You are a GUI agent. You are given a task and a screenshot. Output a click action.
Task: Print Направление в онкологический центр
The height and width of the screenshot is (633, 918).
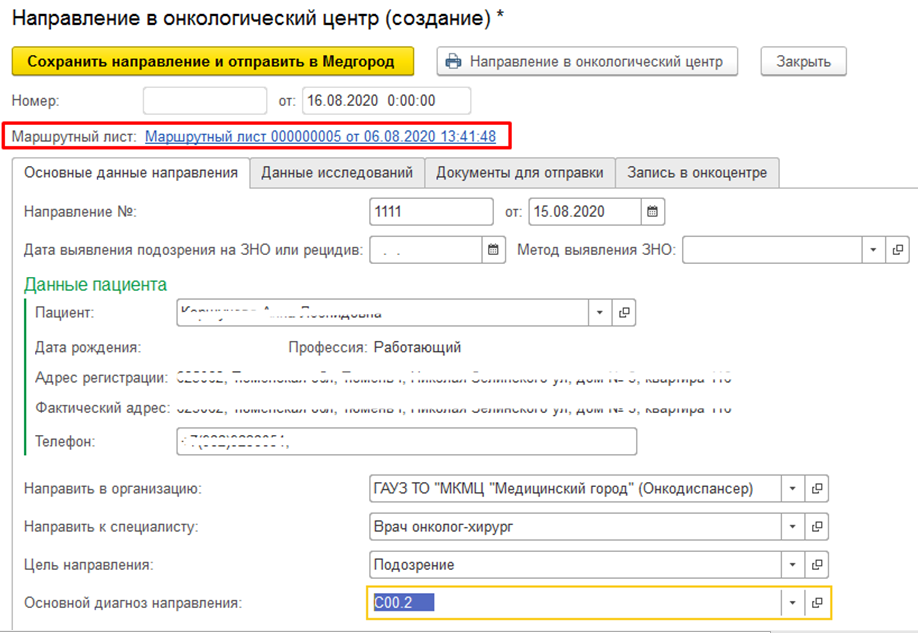pyautogui.click(x=586, y=61)
